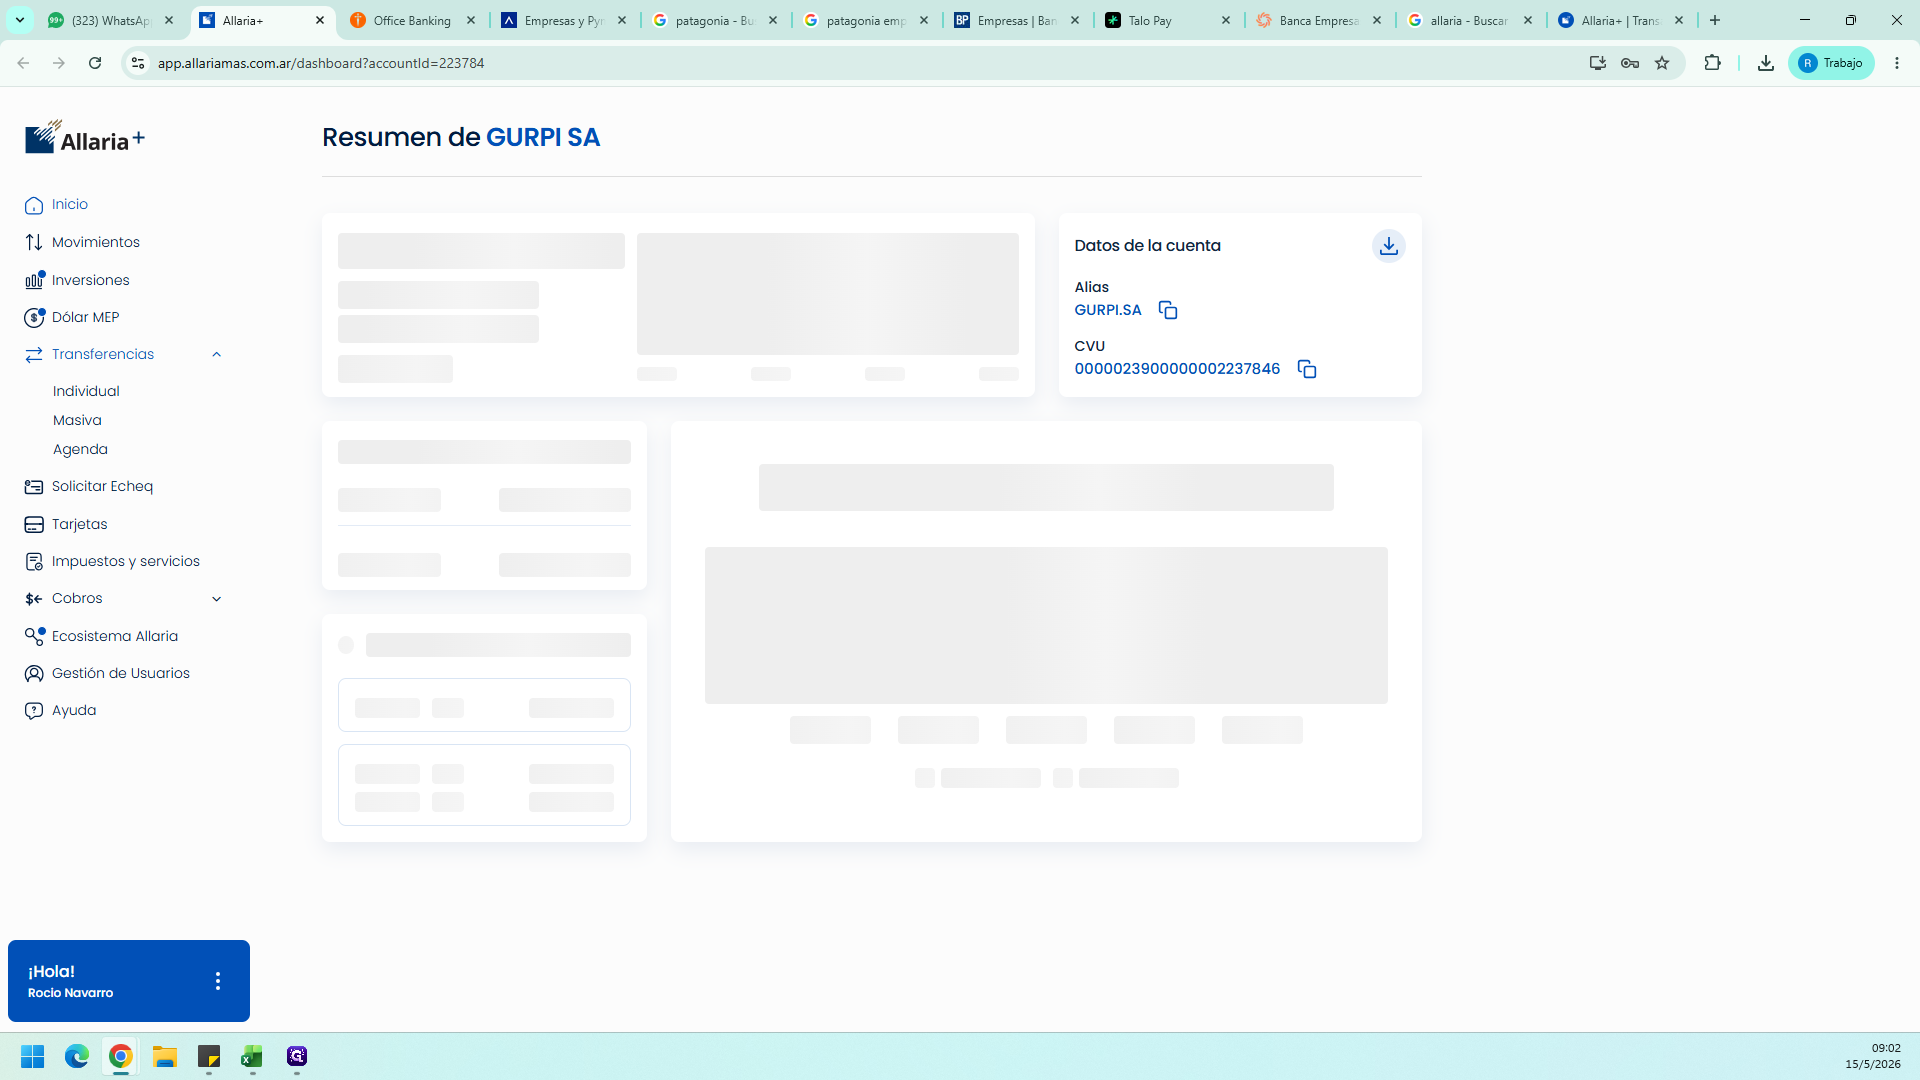1920x1080 pixels.
Task: Click the Gestión de Usuarios icon
Action: 34,673
